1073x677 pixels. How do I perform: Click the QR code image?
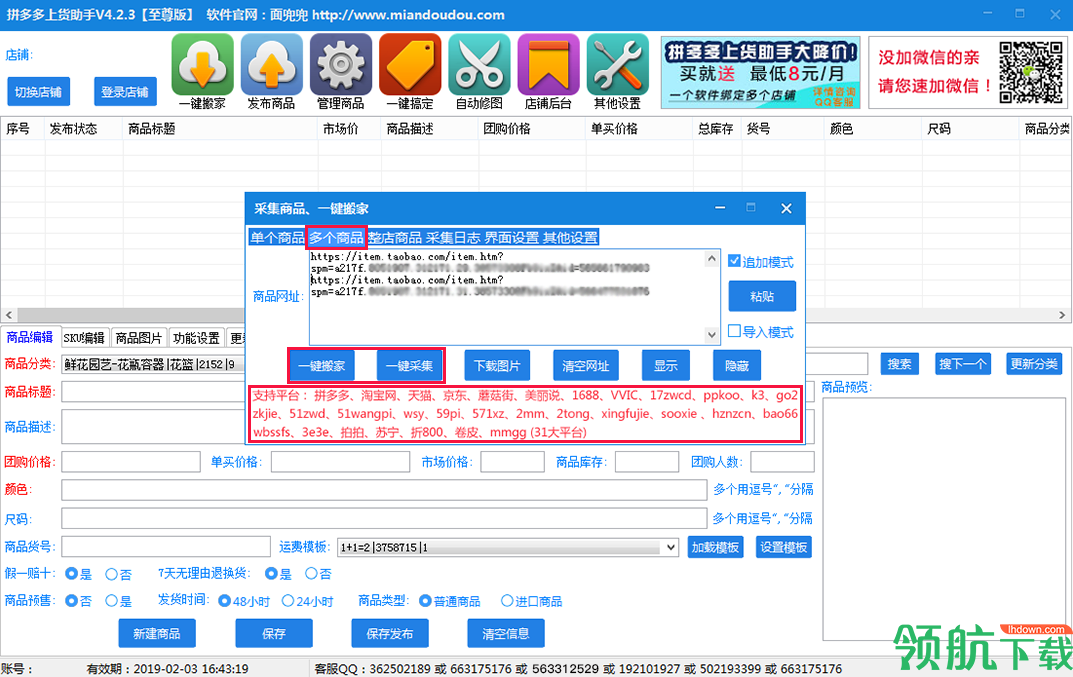click(1031, 73)
